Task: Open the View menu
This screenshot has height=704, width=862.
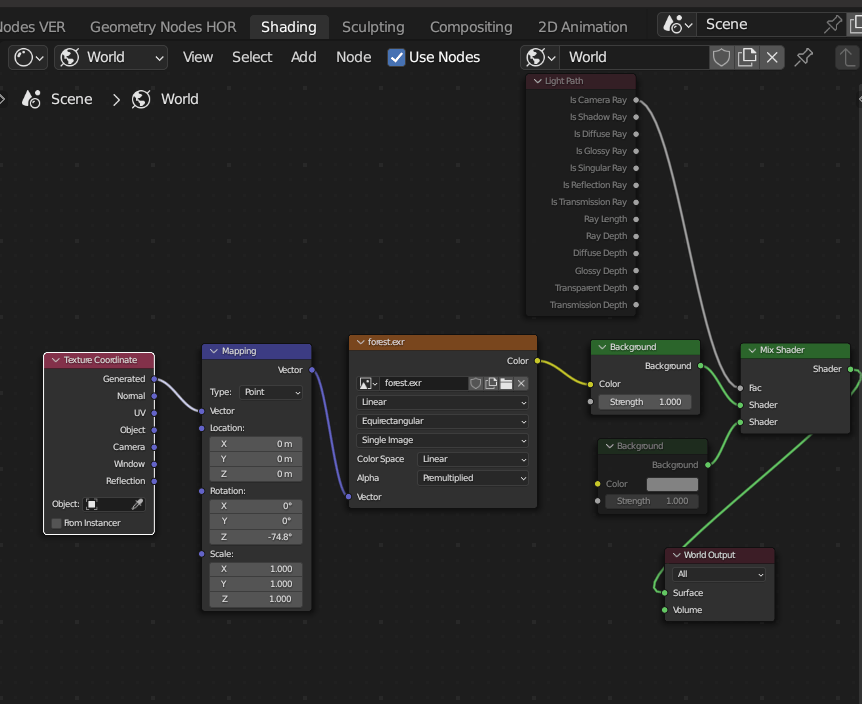Action: (x=198, y=57)
